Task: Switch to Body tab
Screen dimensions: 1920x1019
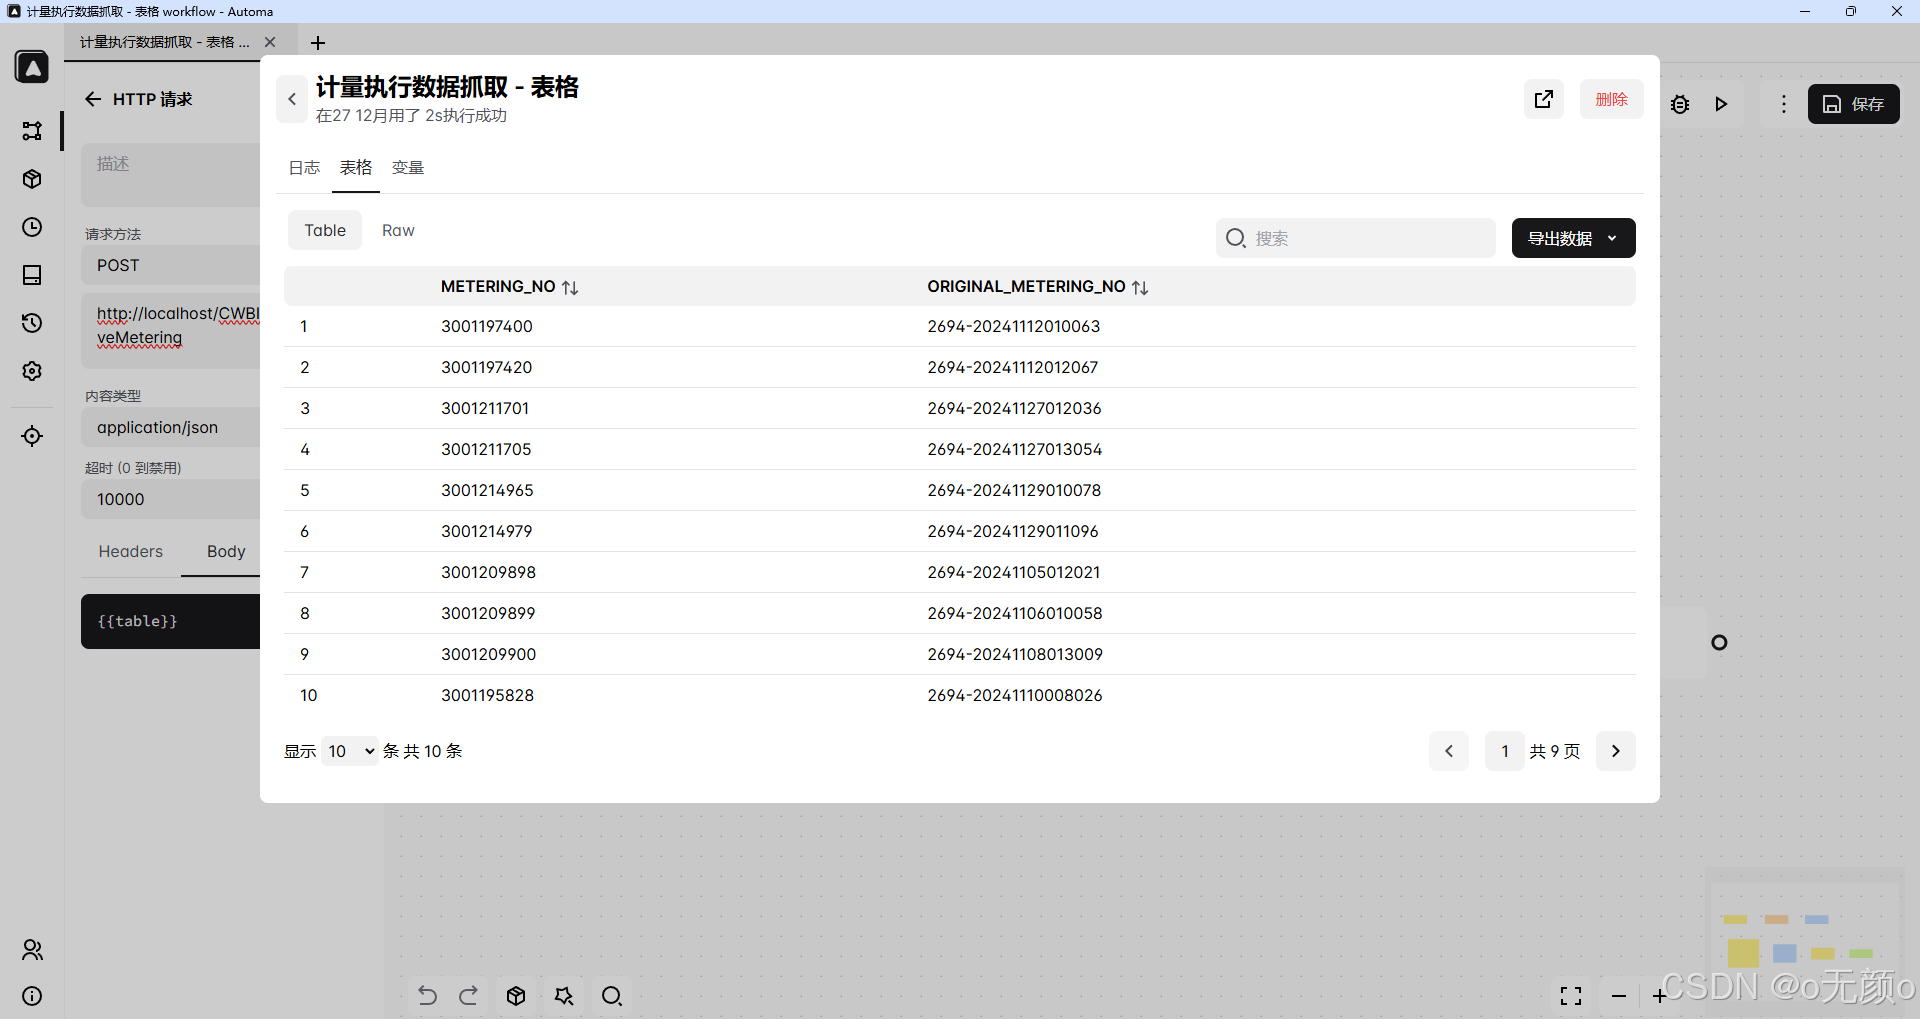Action: pos(226,551)
